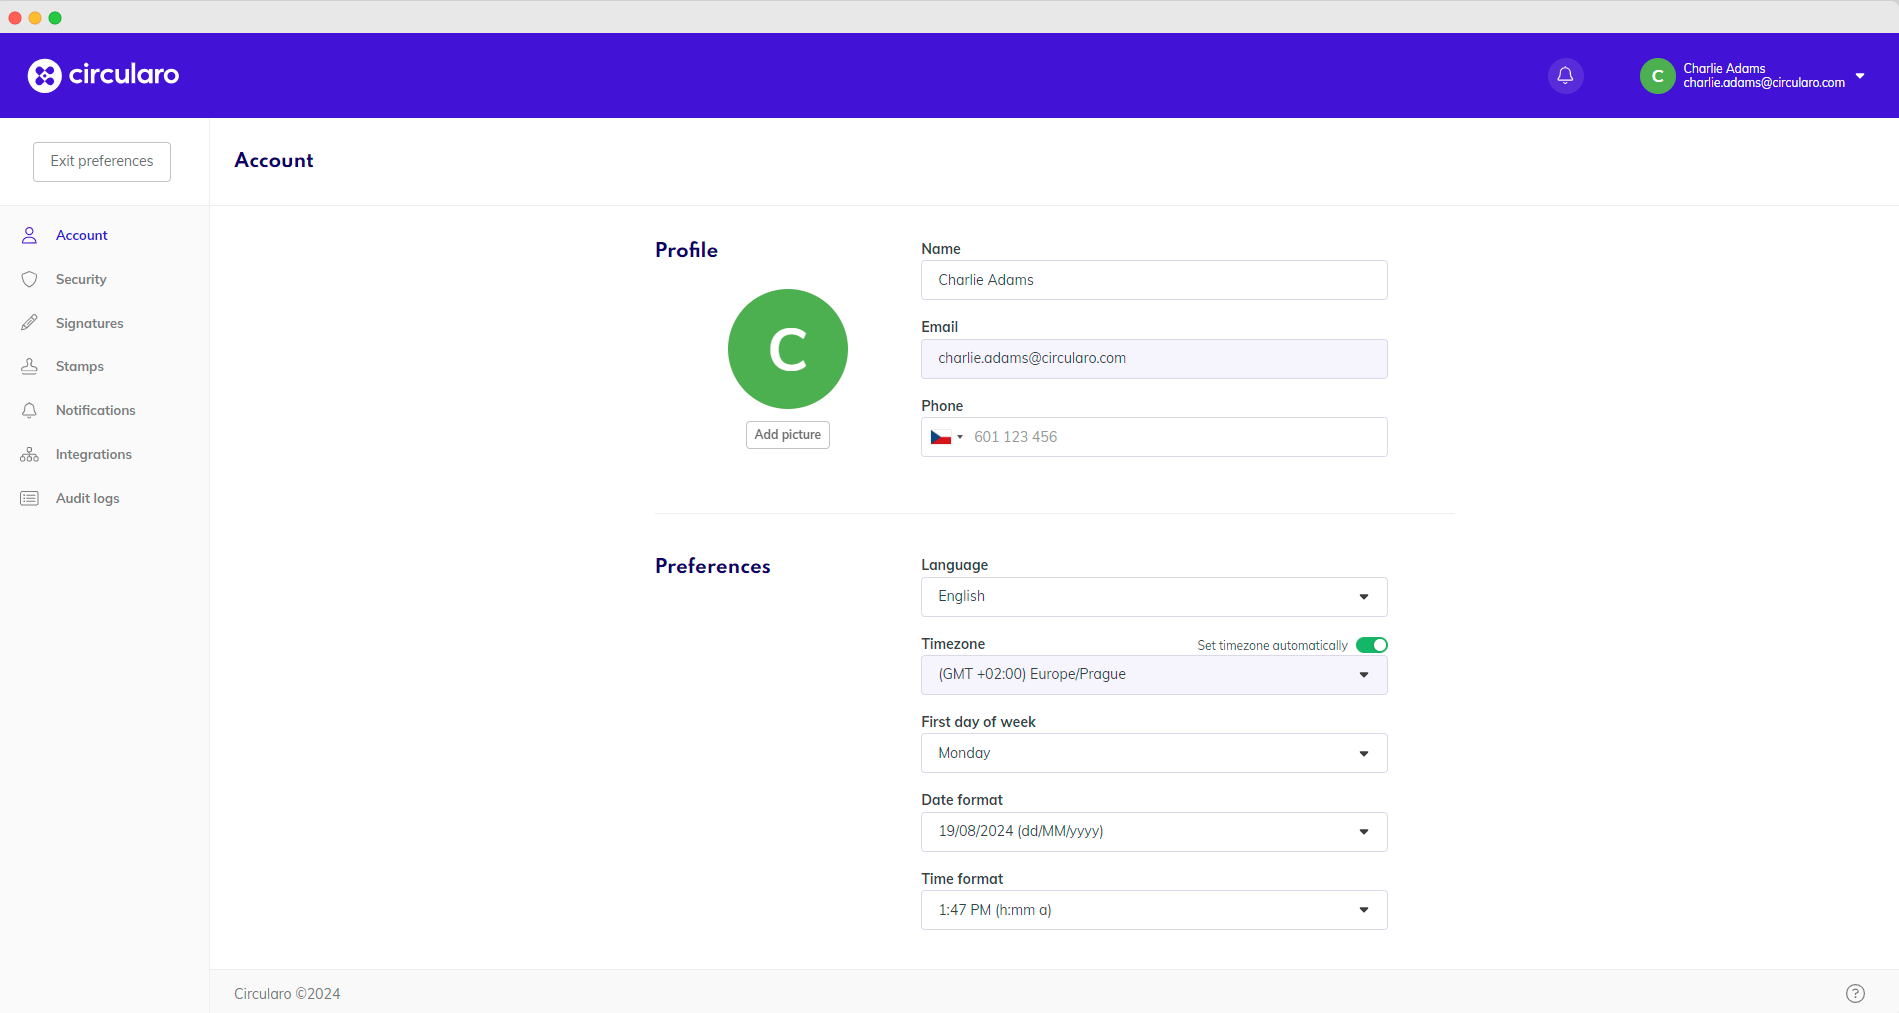Select Account in the sidebar menu
This screenshot has width=1899, height=1013.
81,236
